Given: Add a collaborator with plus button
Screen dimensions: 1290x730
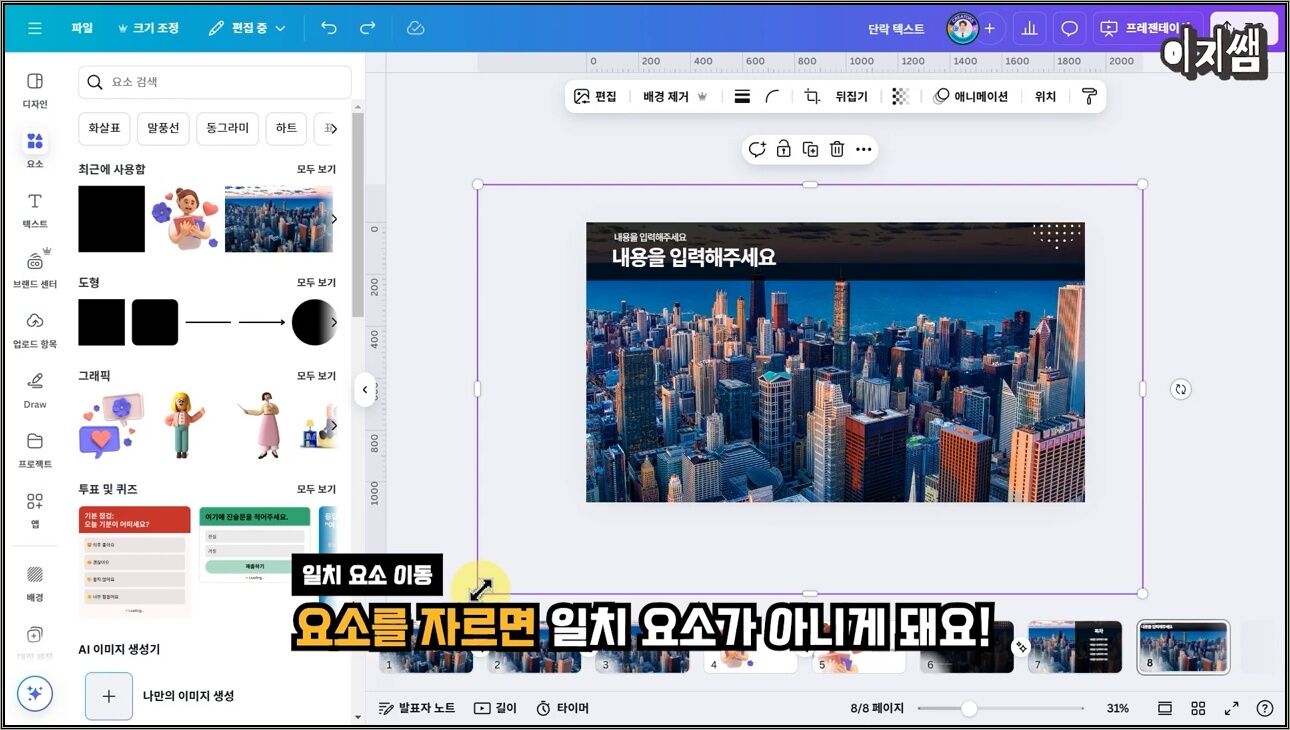Looking at the screenshot, I should pyautogui.click(x=989, y=28).
